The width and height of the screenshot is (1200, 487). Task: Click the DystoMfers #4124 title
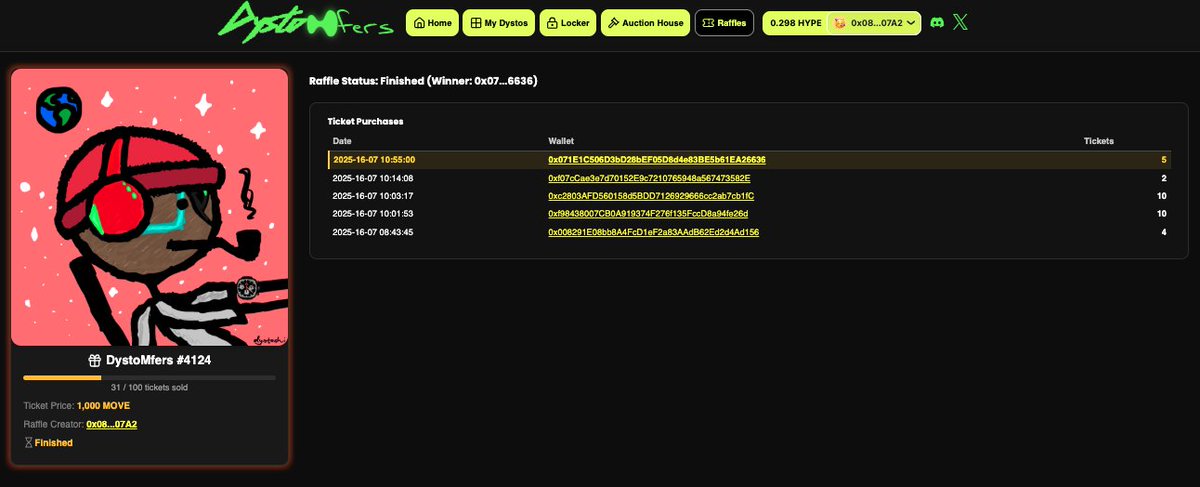pos(158,360)
